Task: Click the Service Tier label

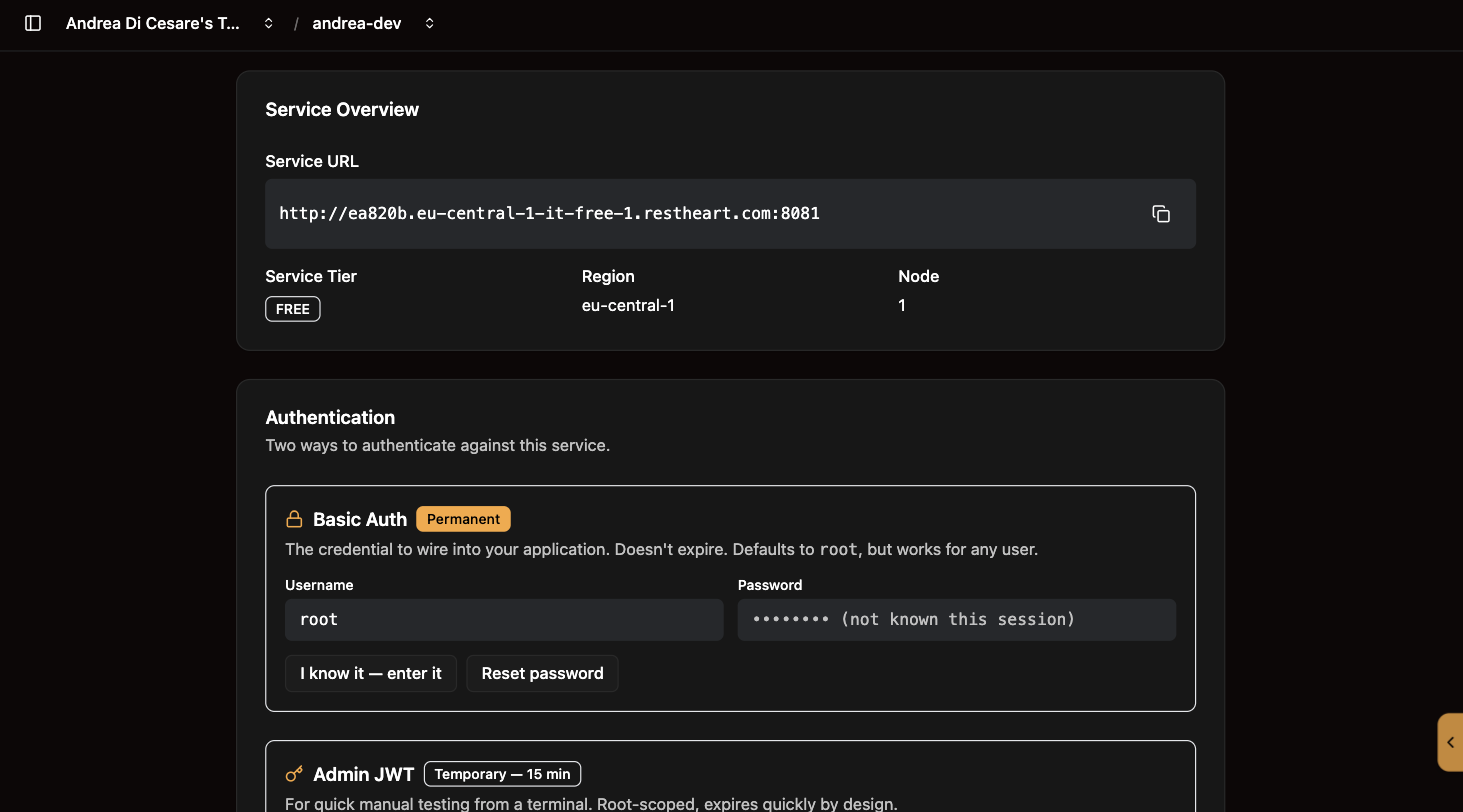Action: point(311,276)
